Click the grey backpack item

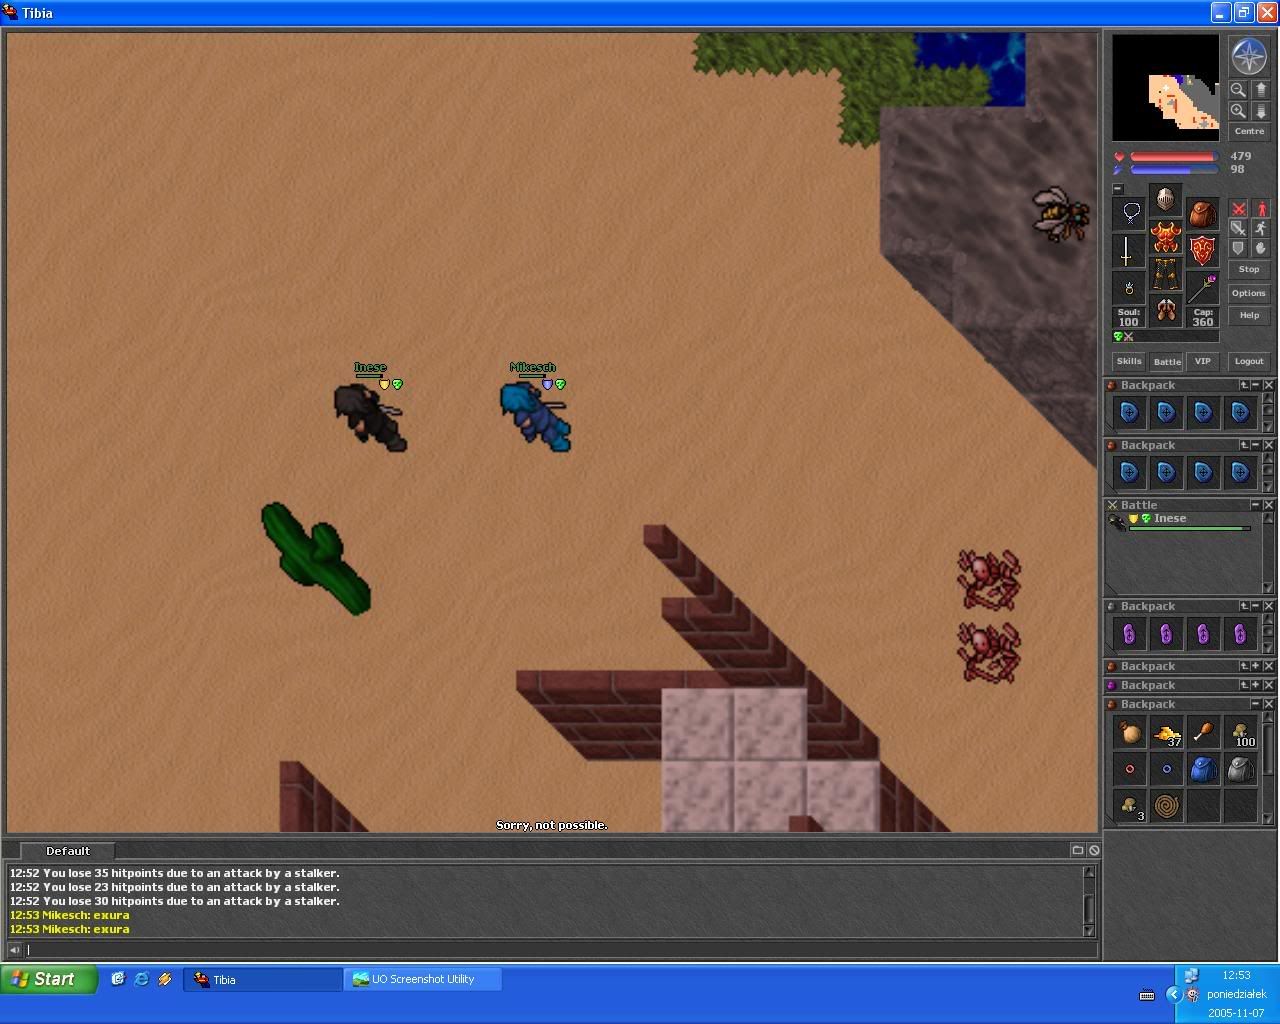coord(1240,769)
